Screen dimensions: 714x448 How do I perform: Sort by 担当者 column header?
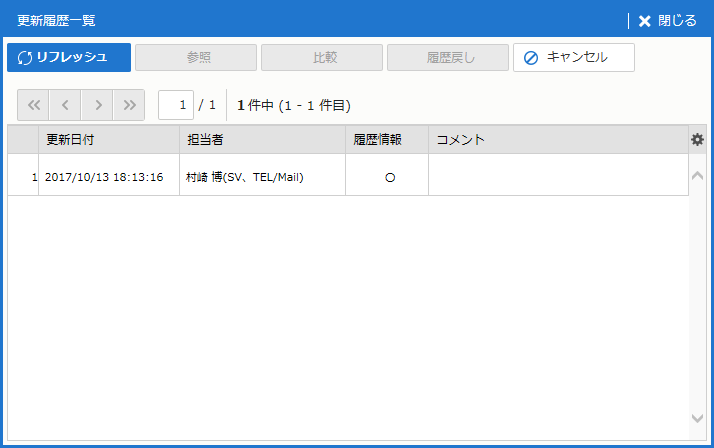click(x=262, y=140)
